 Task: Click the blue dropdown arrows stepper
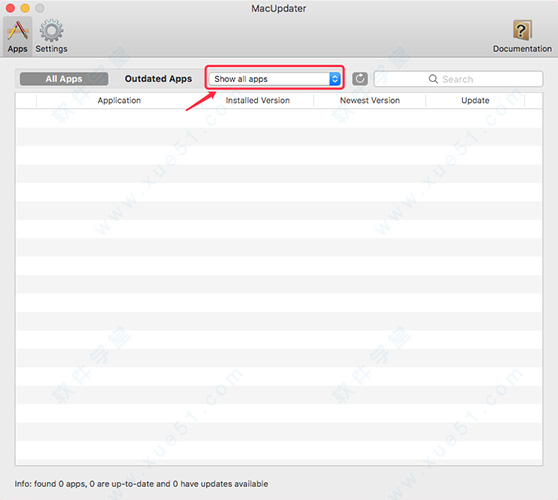[x=335, y=79]
